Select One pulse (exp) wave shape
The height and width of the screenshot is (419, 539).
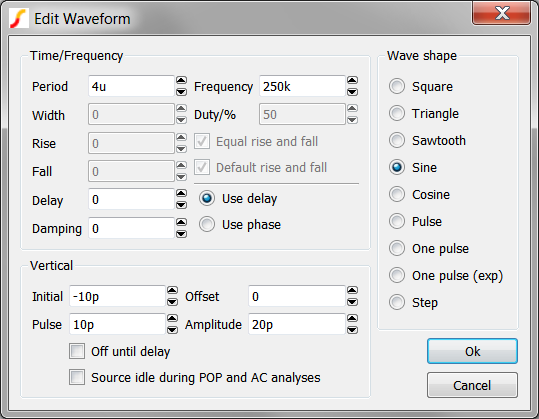[397, 275]
